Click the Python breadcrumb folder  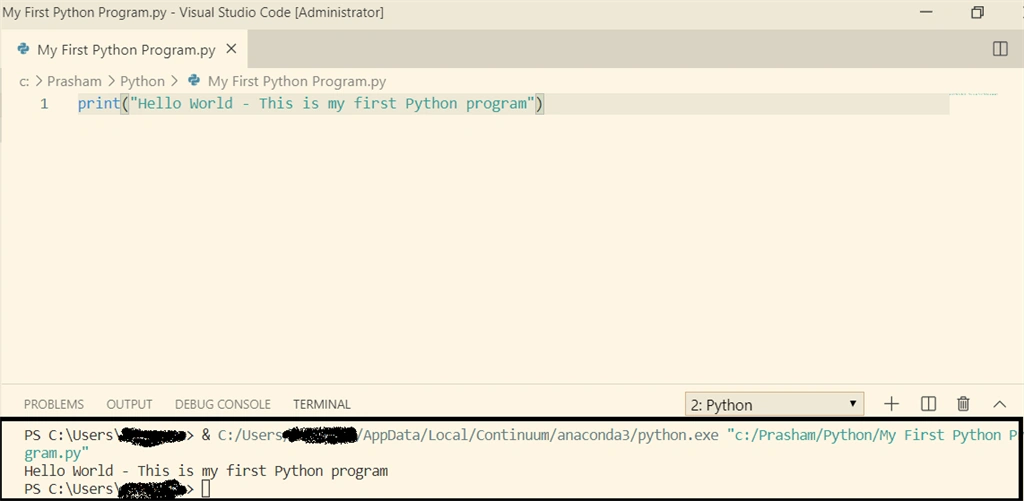[x=142, y=81]
